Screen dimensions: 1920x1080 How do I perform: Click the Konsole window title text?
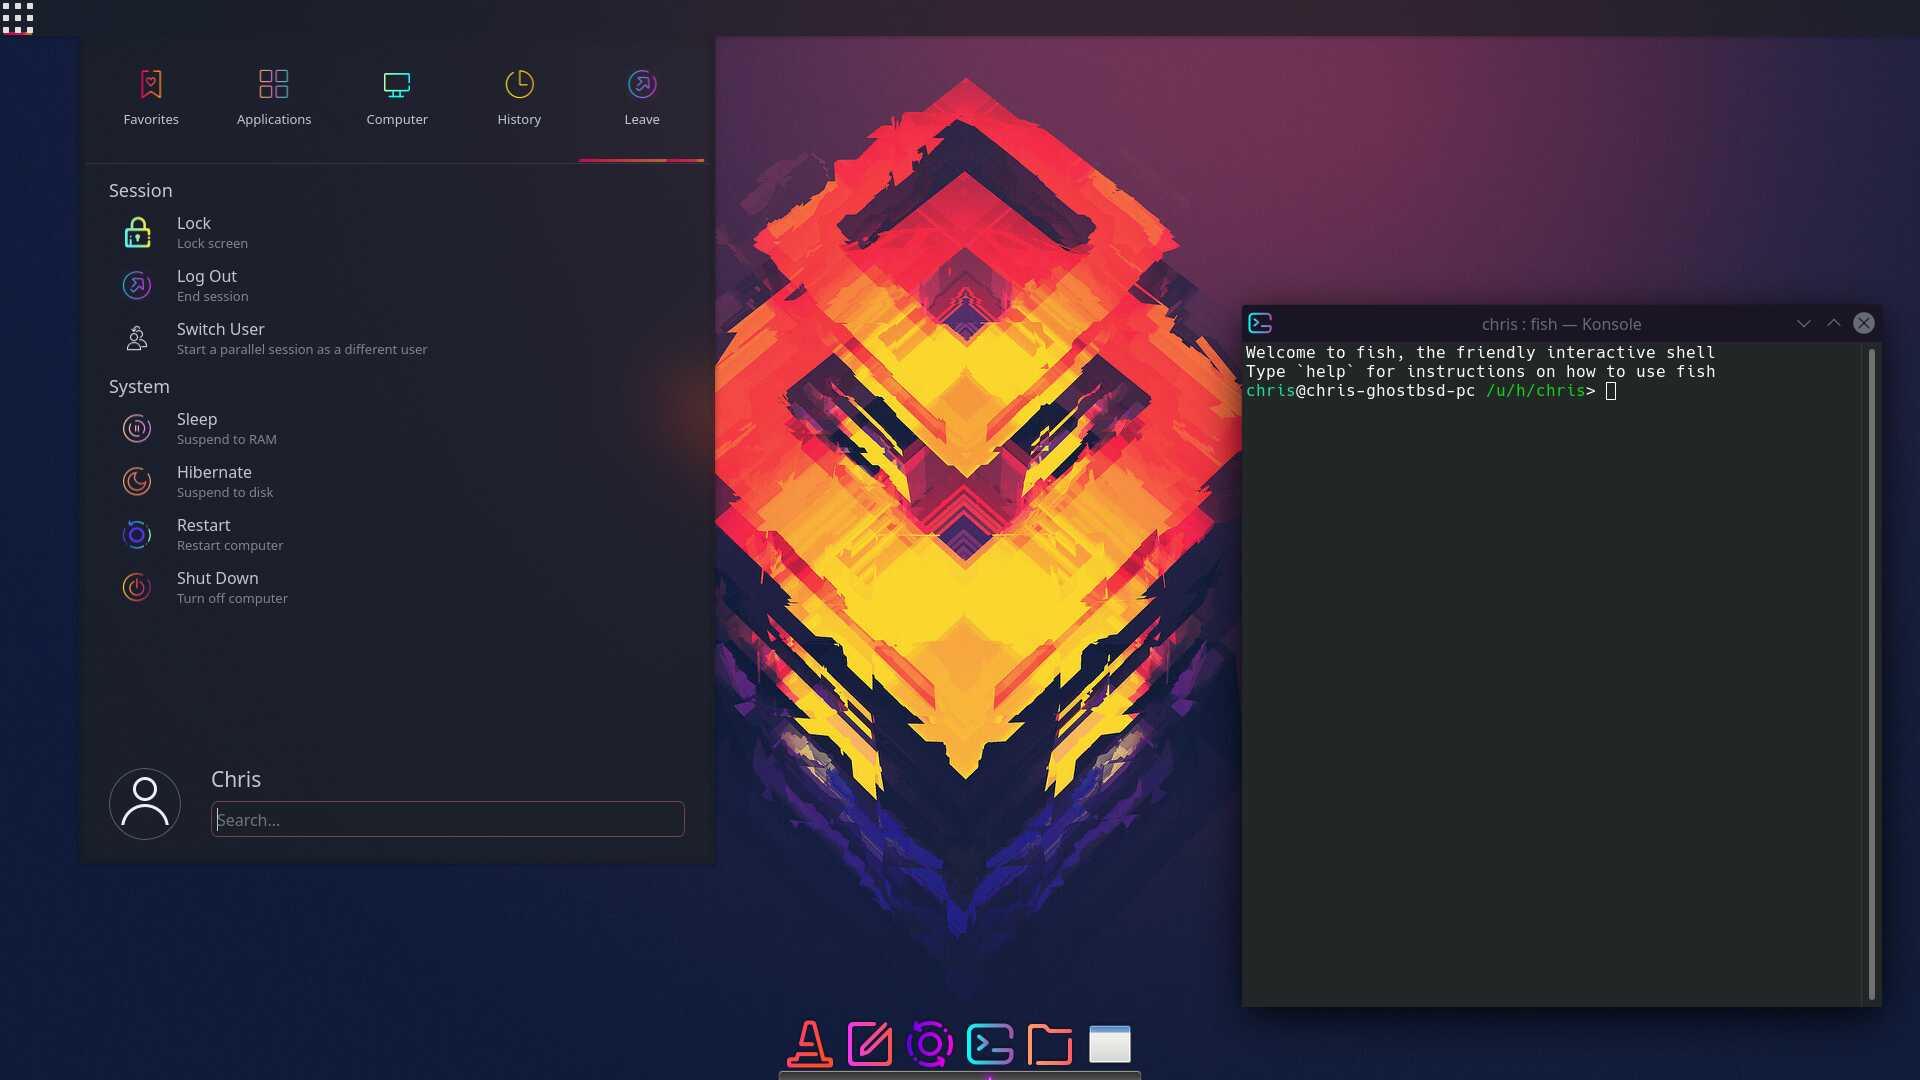pos(1561,324)
